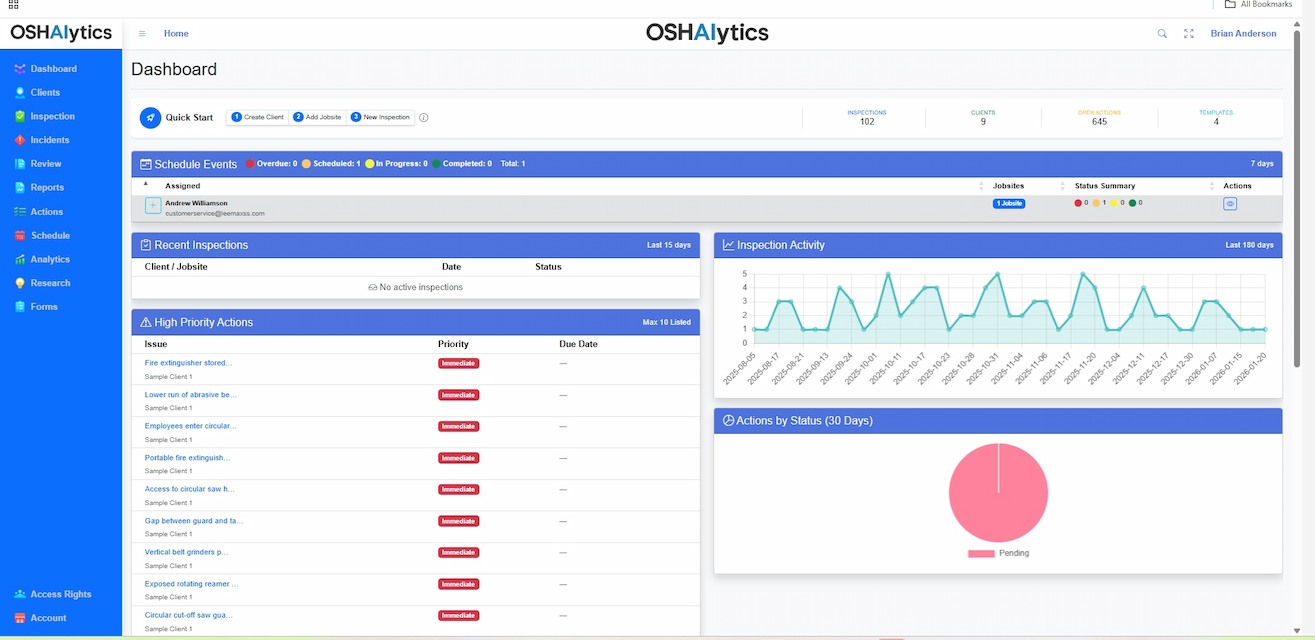The height and width of the screenshot is (640, 1315).
Task: Click the orange Scheduled status dot
Action: point(307,164)
